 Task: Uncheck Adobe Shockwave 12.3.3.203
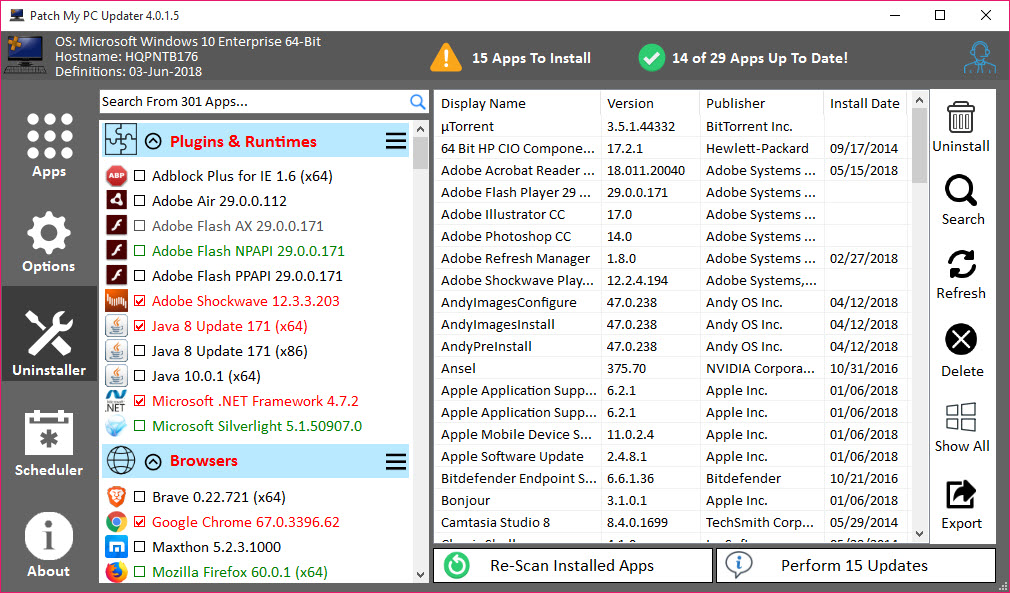pyautogui.click(x=139, y=301)
